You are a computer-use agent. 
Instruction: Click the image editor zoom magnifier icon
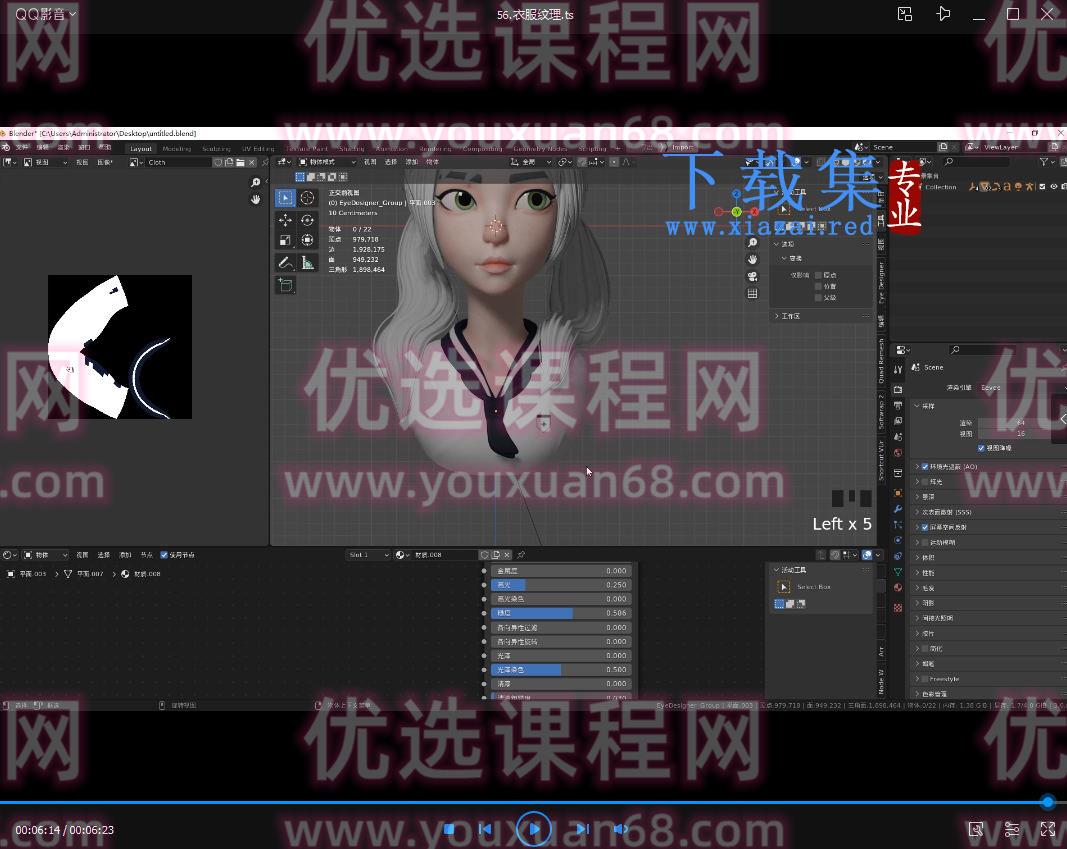pos(255,182)
